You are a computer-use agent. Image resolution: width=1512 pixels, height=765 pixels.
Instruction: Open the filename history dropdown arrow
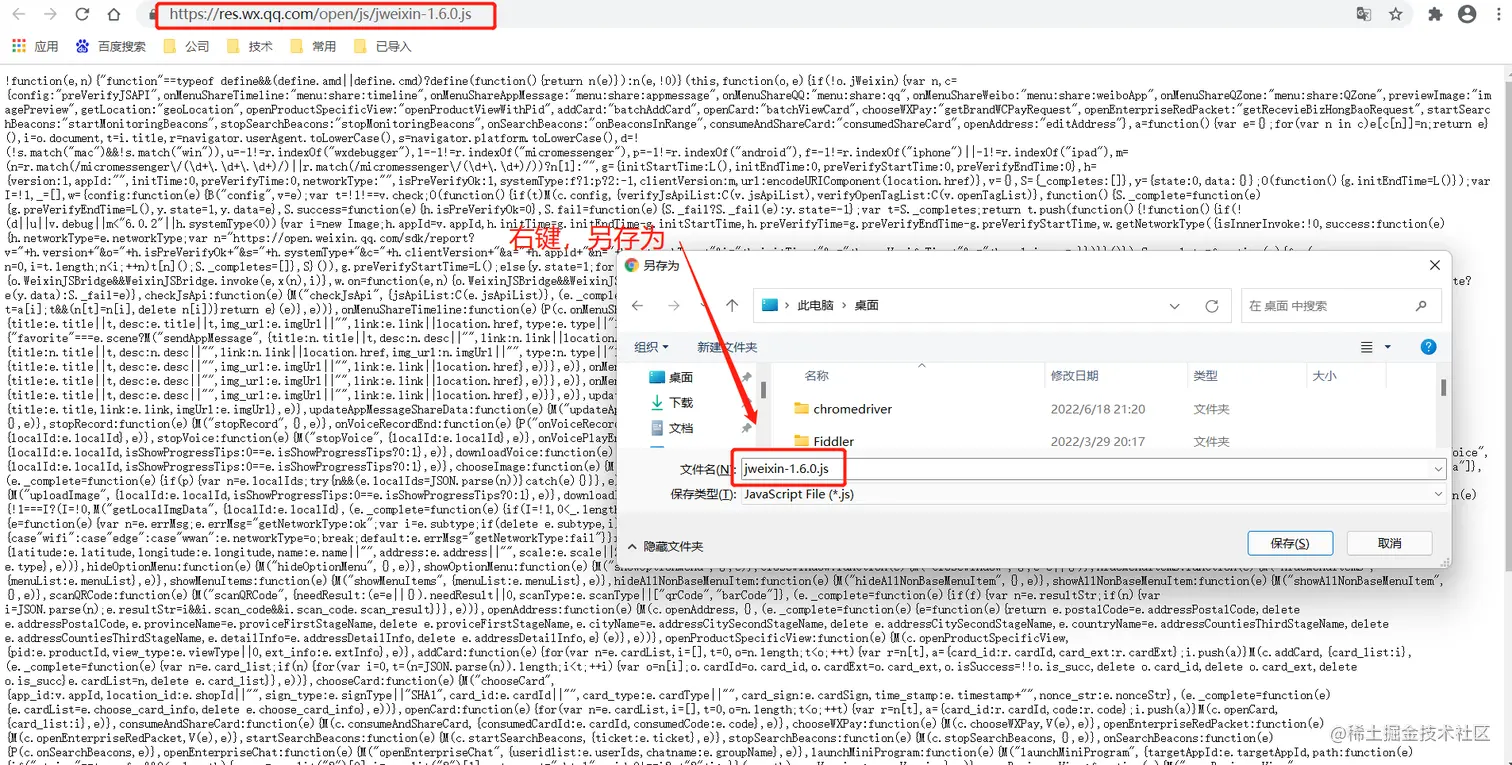[1438, 468]
